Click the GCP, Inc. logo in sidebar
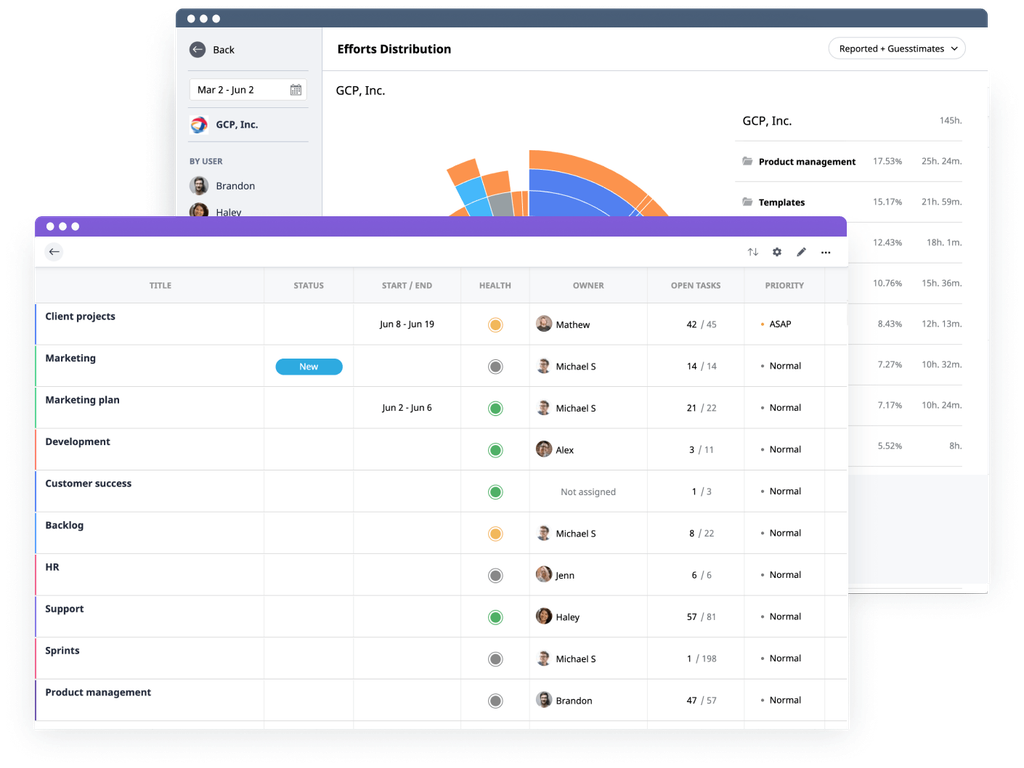The image size is (1024, 768). click(x=199, y=125)
